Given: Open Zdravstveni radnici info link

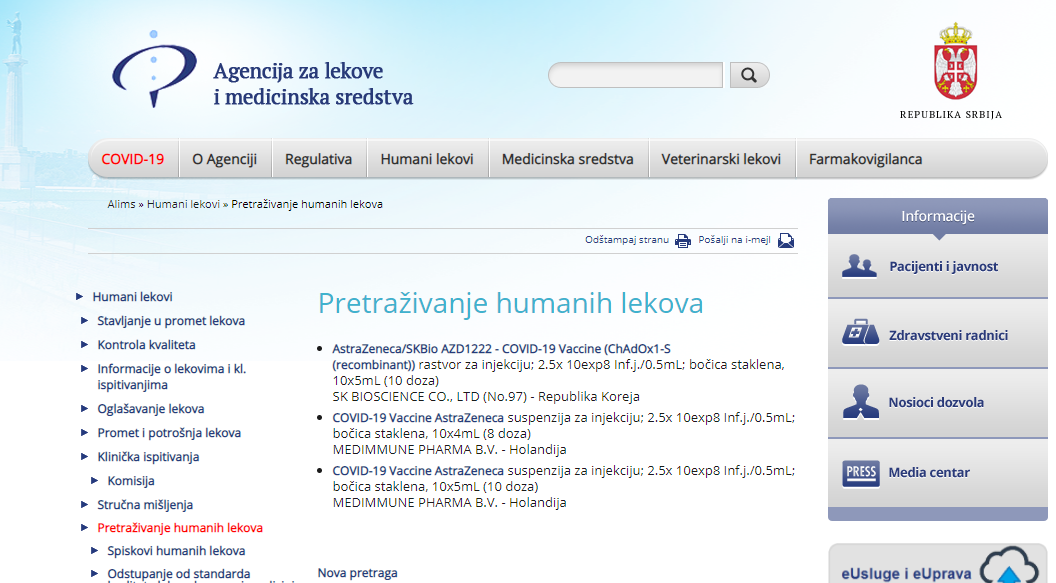Looking at the screenshot, I should pyautogui.click(x=948, y=335).
